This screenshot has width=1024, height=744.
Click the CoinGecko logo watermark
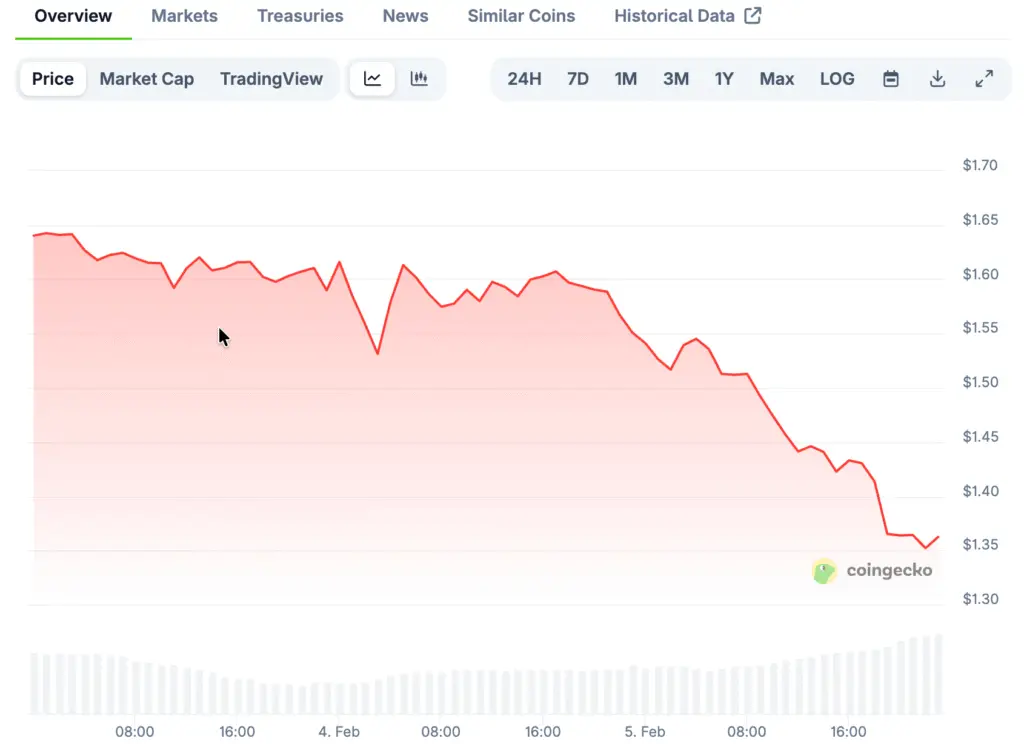(x=873, y=571)
